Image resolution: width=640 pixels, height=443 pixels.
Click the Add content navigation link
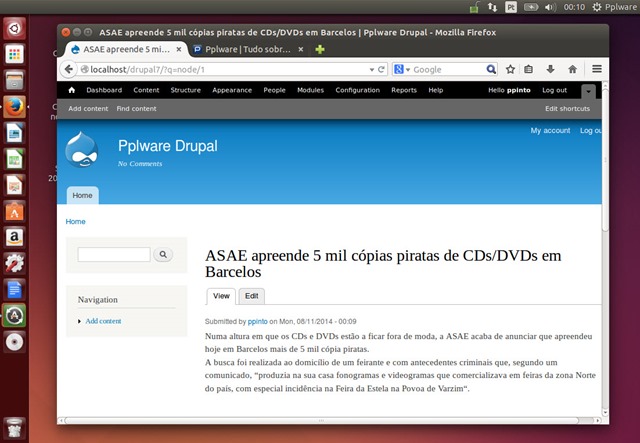tap(103, 321)
